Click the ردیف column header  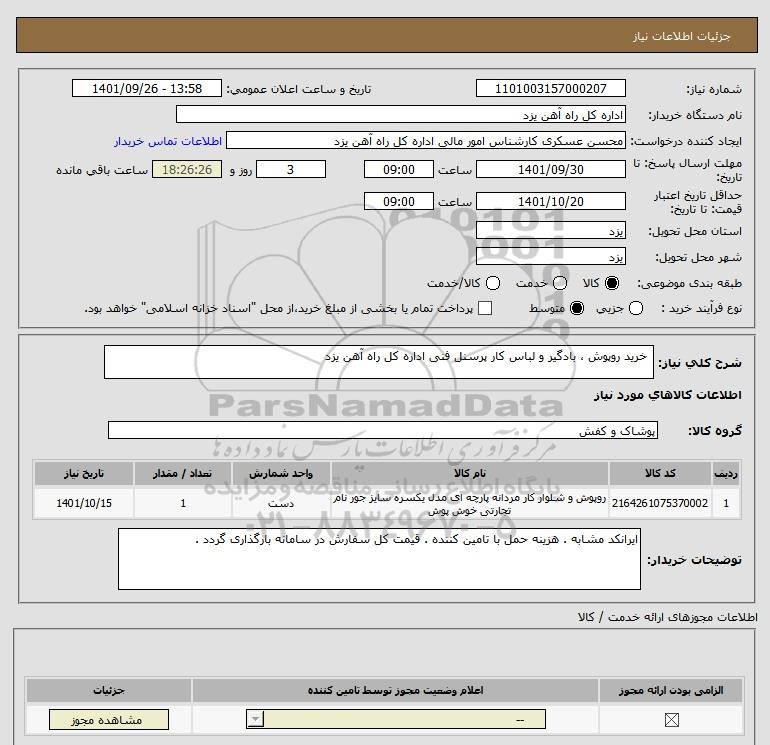coord(726,473)
